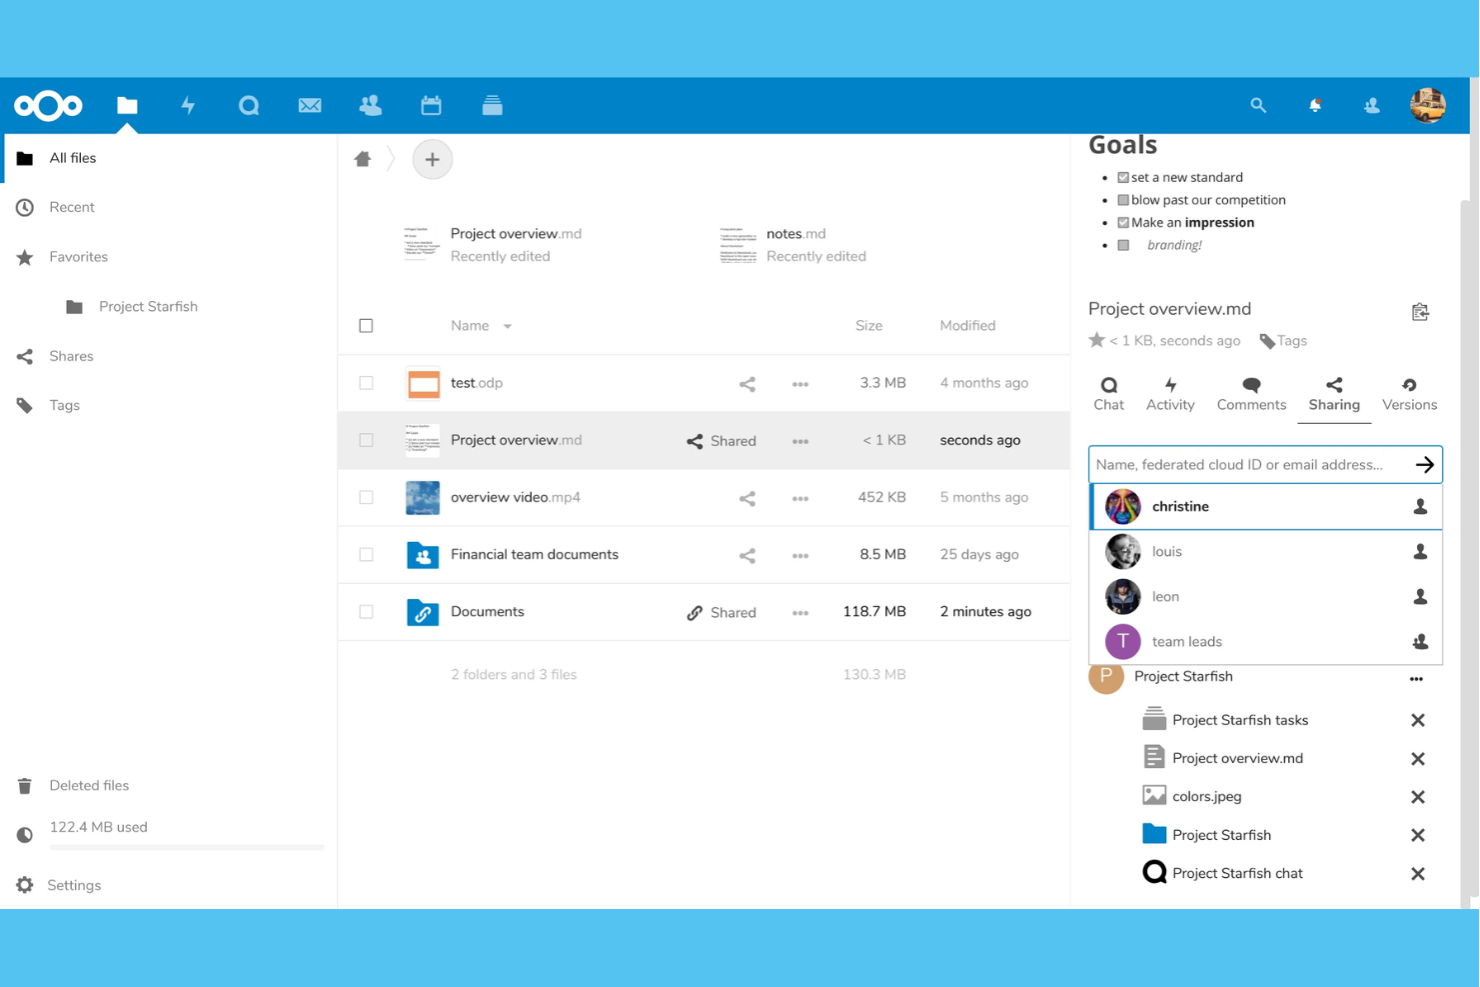This screenshot has width=1480, height=987.
Task: Select the test.odp checkbox
Action: point(366,383)
